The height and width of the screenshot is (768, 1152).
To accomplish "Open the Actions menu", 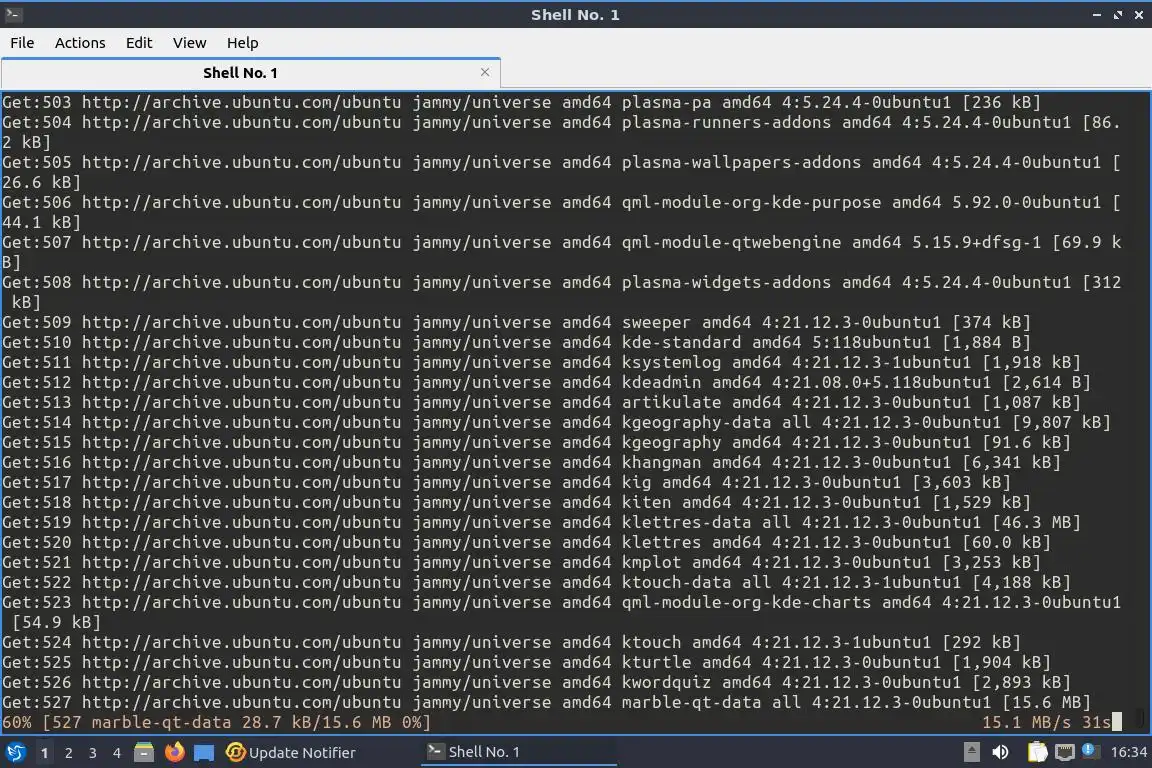I will click(80, 43).
